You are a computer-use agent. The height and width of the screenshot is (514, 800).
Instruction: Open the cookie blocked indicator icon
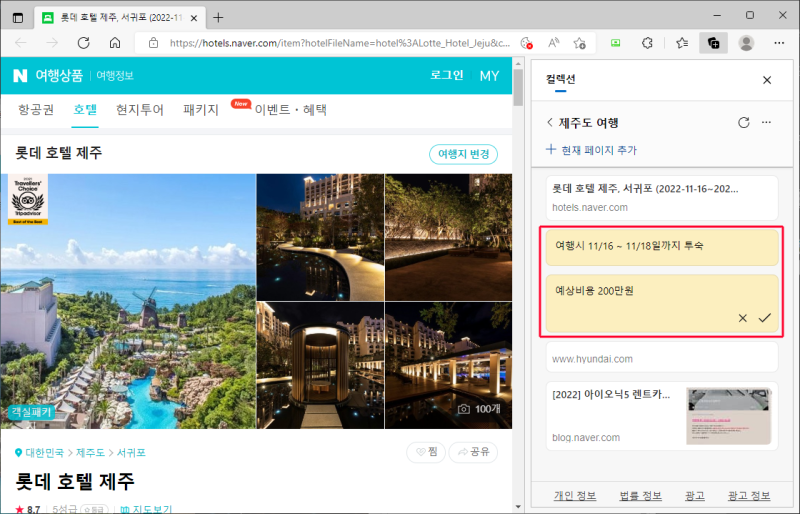[x=527, y=43]
